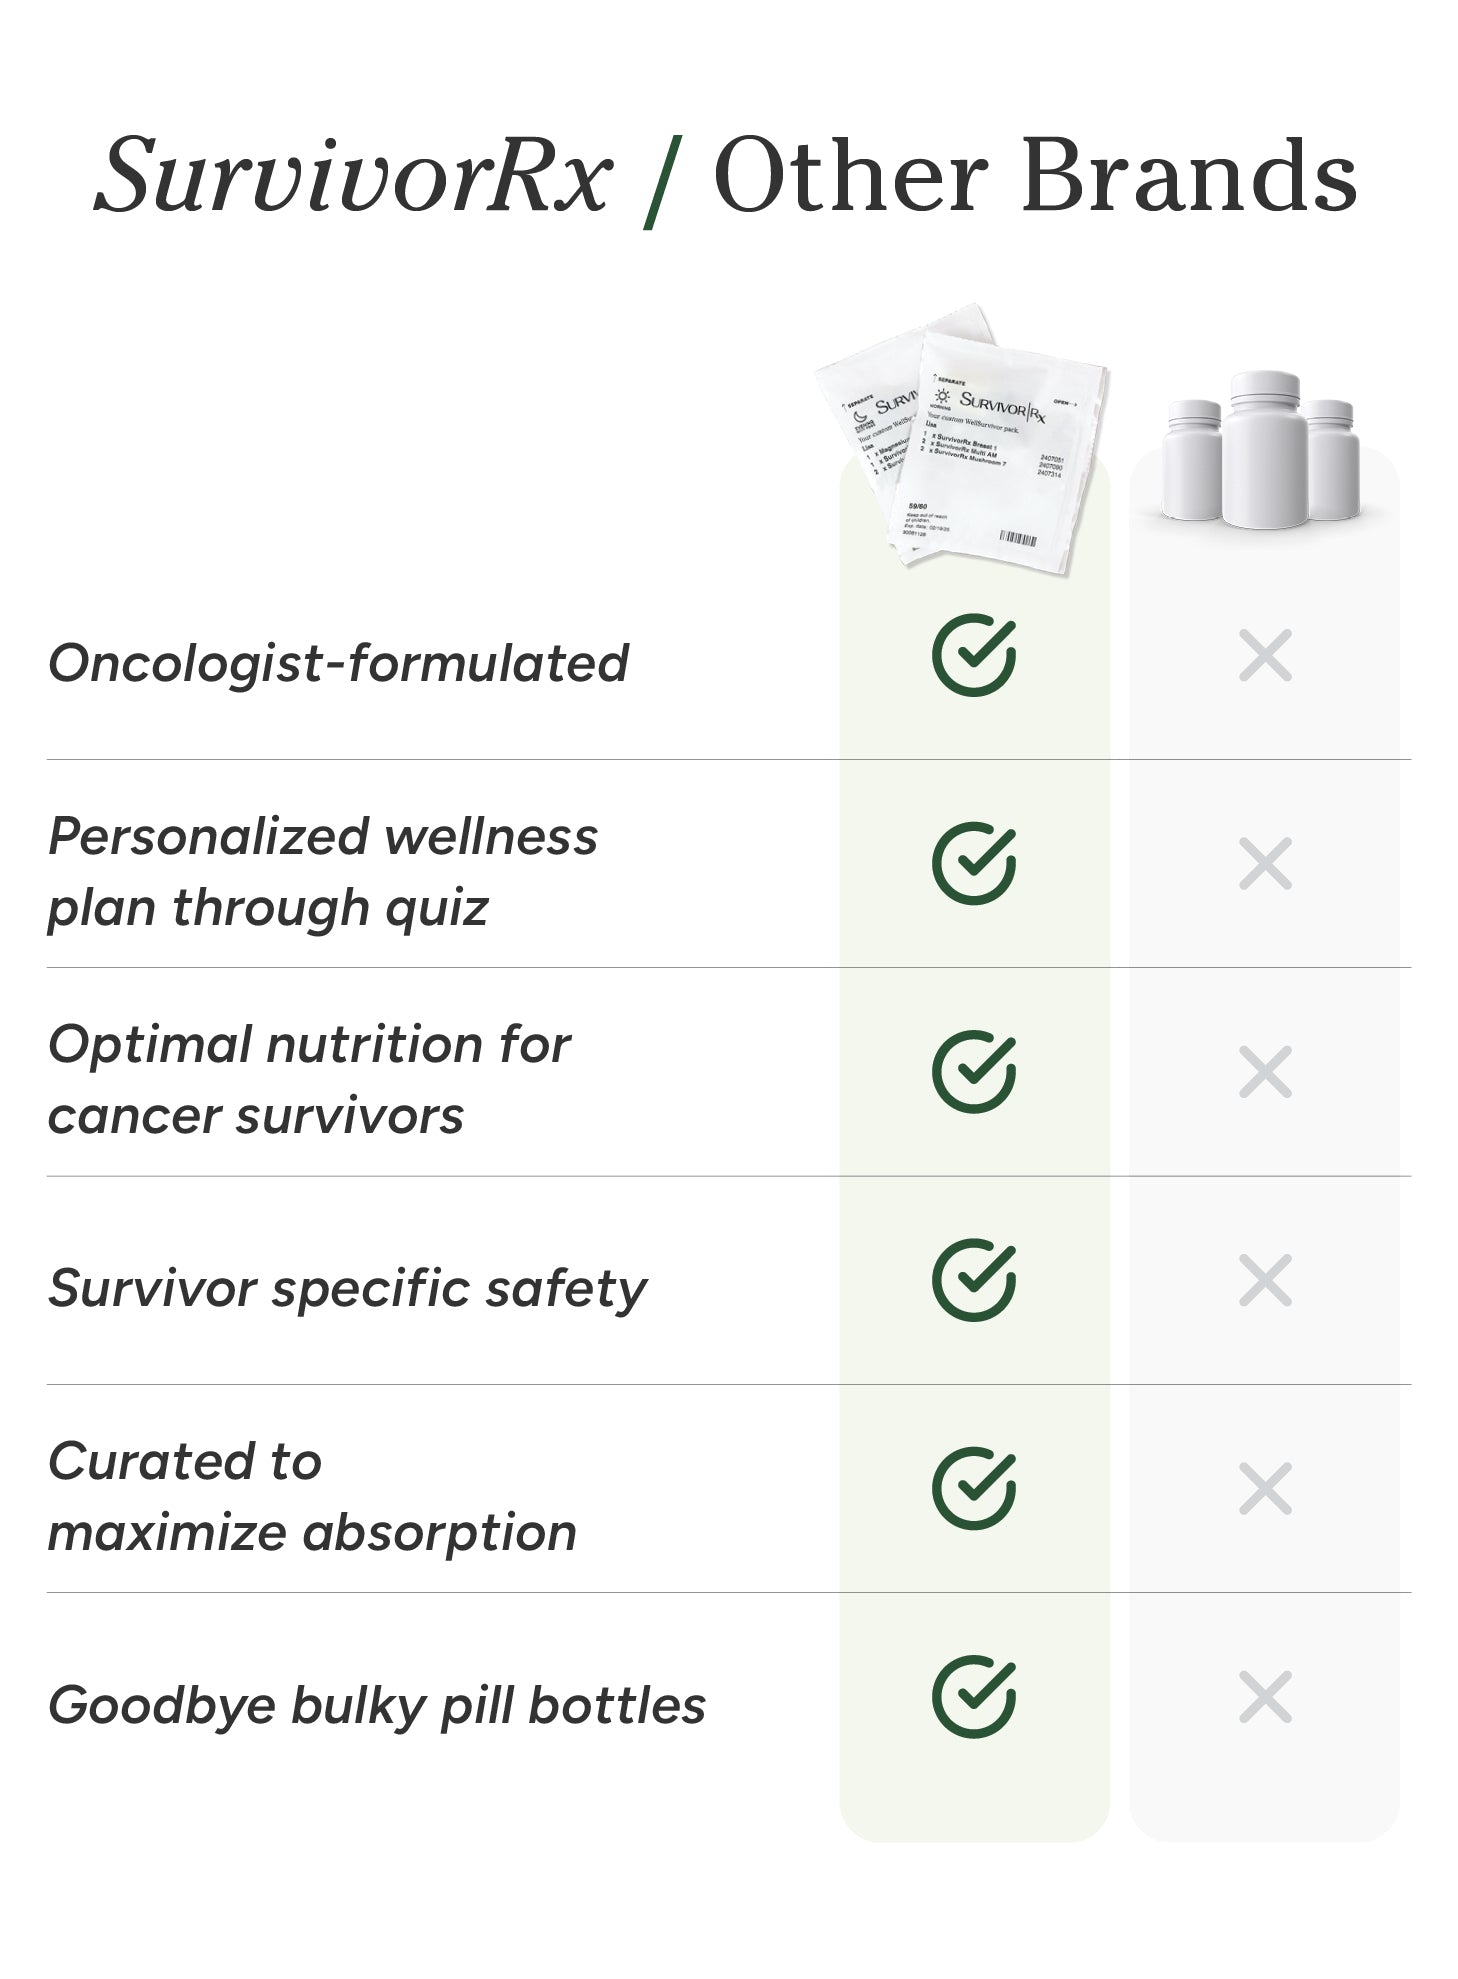1458x1979 pixels.
Task: Click the 'SurvivorRx' title text
Action: 352,176
